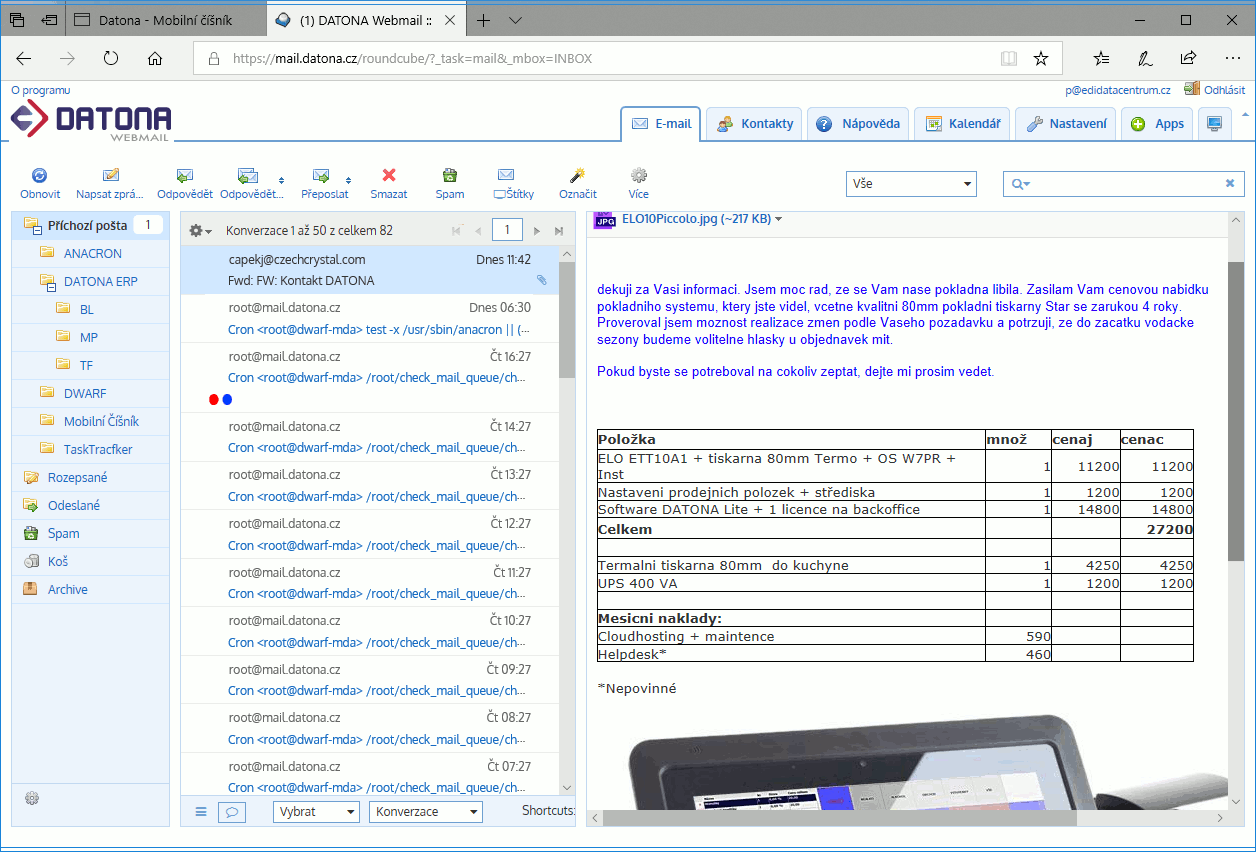Open folder actions gear under folder list
The width and height of the screenshot is (1256, 852).
tap(32, 798)
